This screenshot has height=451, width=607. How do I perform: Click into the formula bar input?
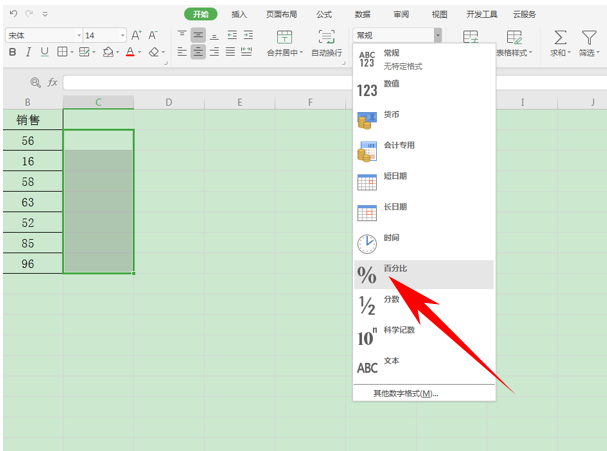click(x=209, y=82)
